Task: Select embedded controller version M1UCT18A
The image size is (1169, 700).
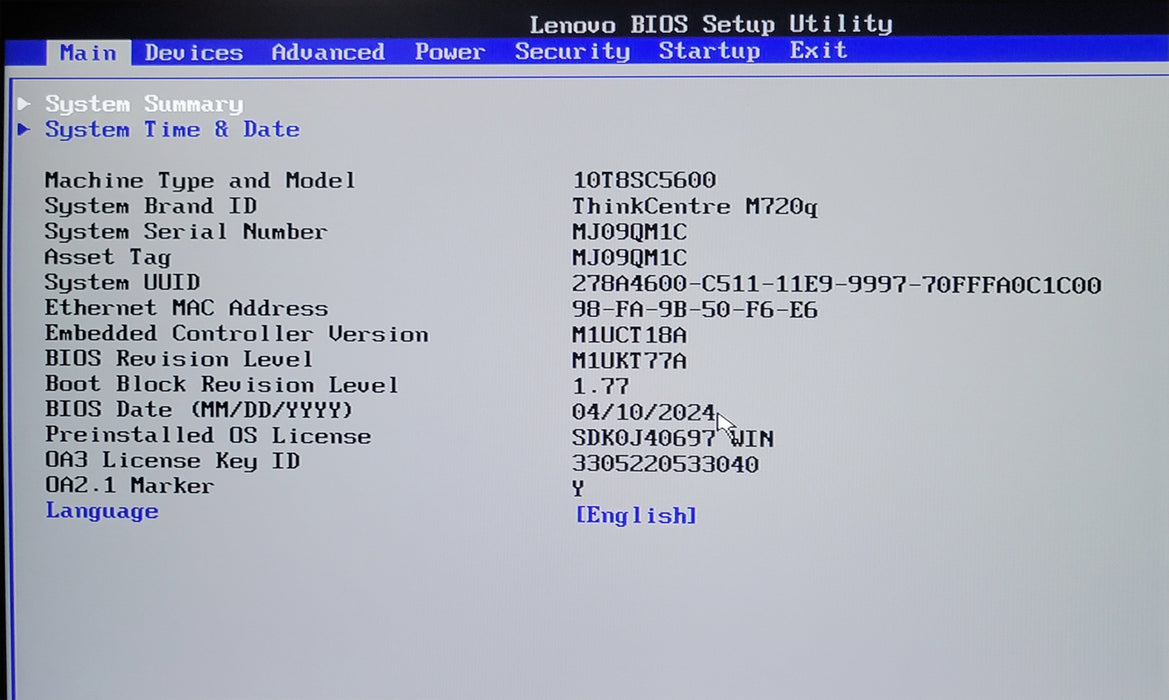Action: pyautogui.click(x=629, y=335)
